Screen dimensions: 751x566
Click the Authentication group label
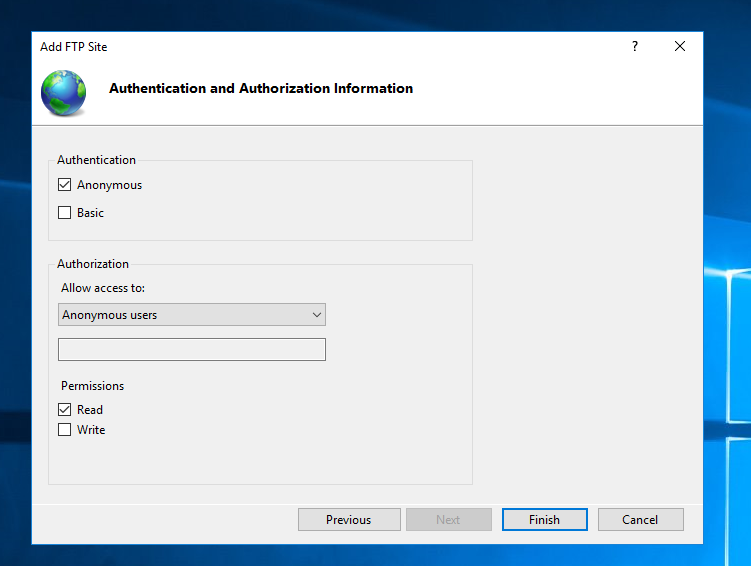(96, 160)
